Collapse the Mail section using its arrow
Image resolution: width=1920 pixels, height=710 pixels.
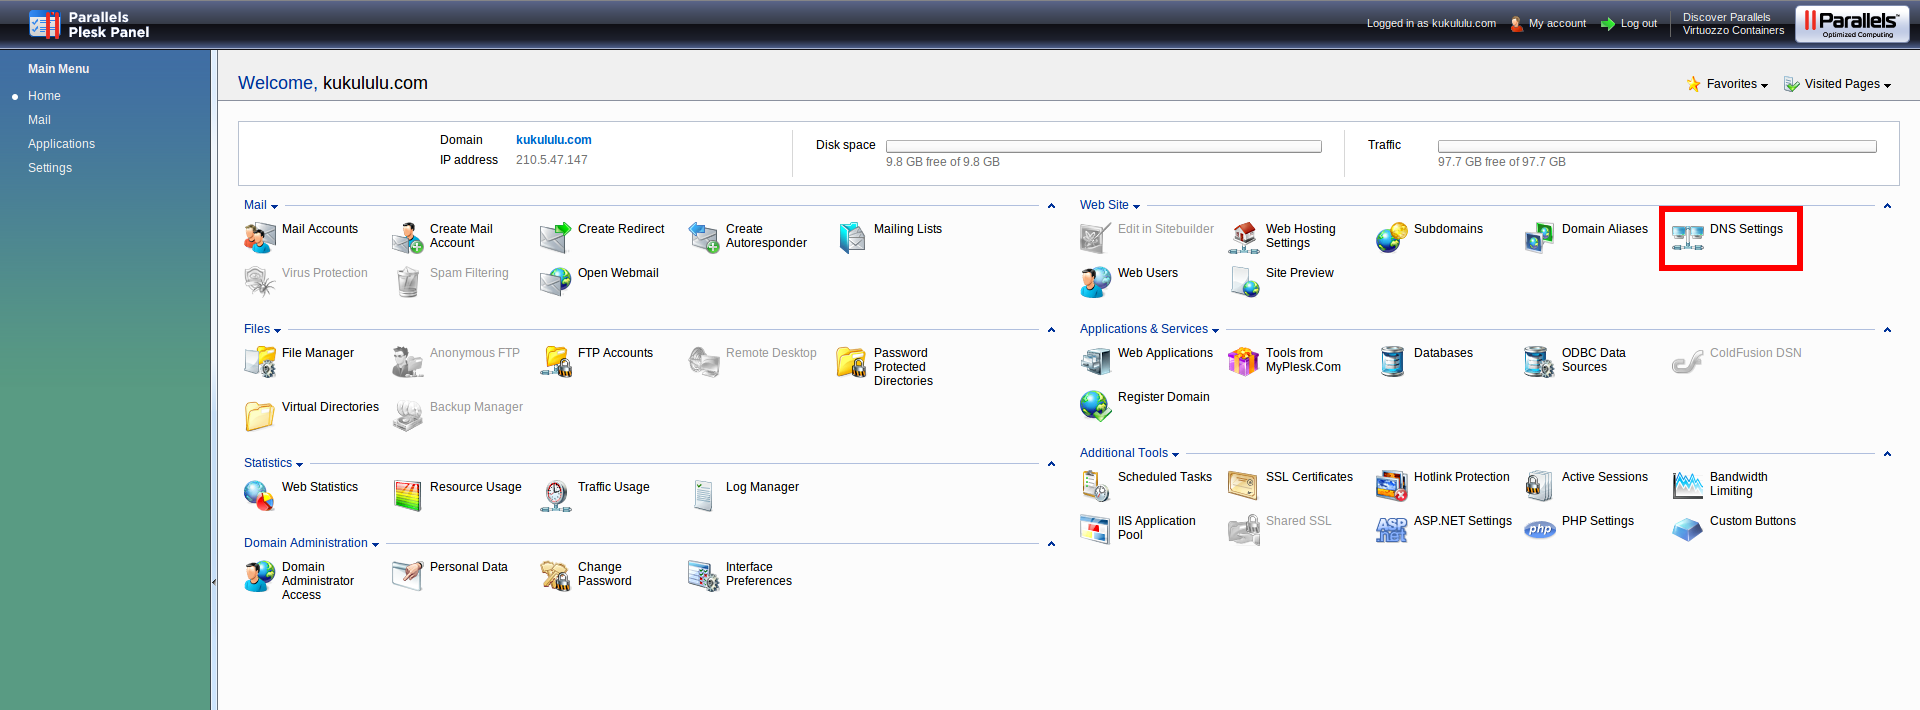pyautogui.click(x=1051, y=206)
